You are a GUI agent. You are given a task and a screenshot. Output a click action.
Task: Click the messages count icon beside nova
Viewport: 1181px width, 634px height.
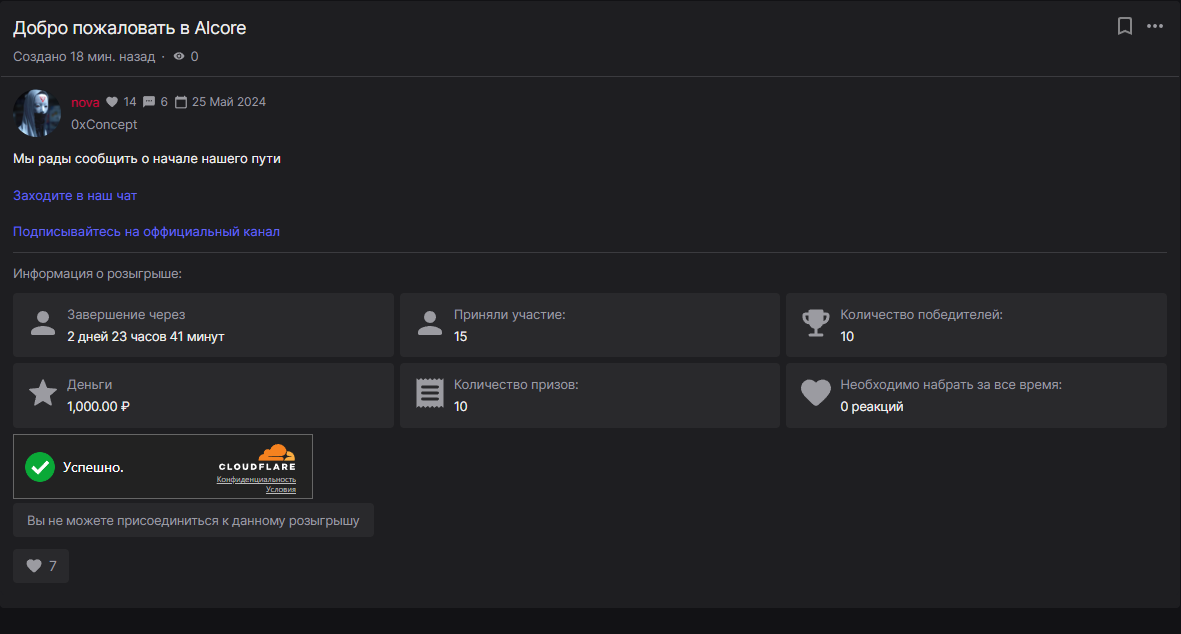pos(149,102)
